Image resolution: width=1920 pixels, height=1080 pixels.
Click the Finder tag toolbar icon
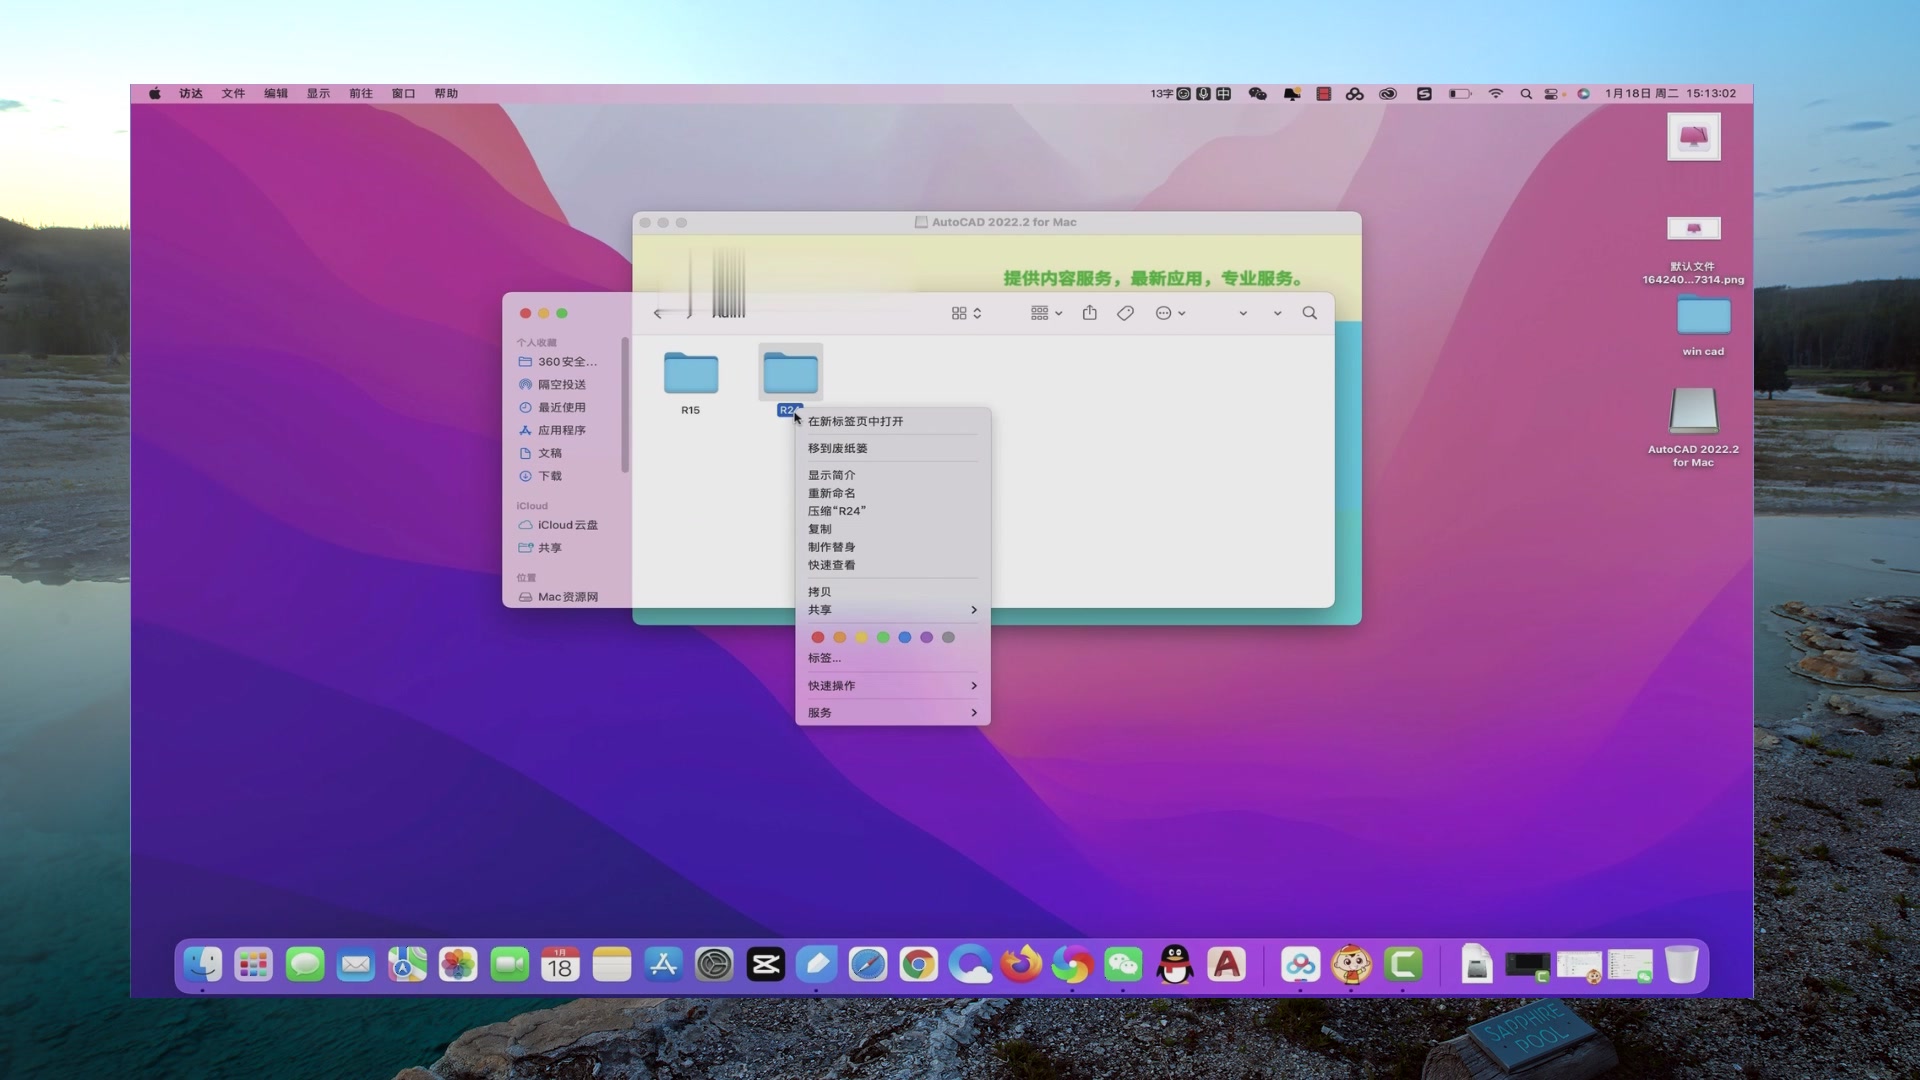[1125, 313]
